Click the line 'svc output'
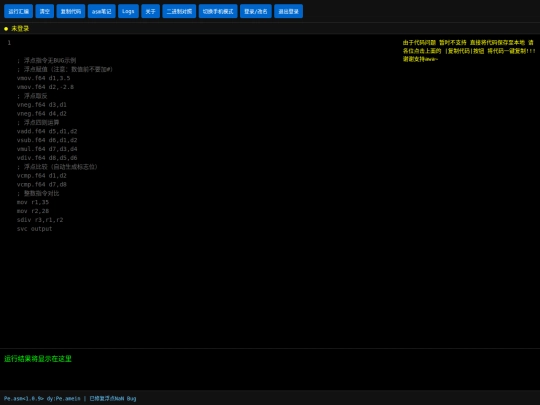Viewport: 540px width, 405px height. (34, 229)
